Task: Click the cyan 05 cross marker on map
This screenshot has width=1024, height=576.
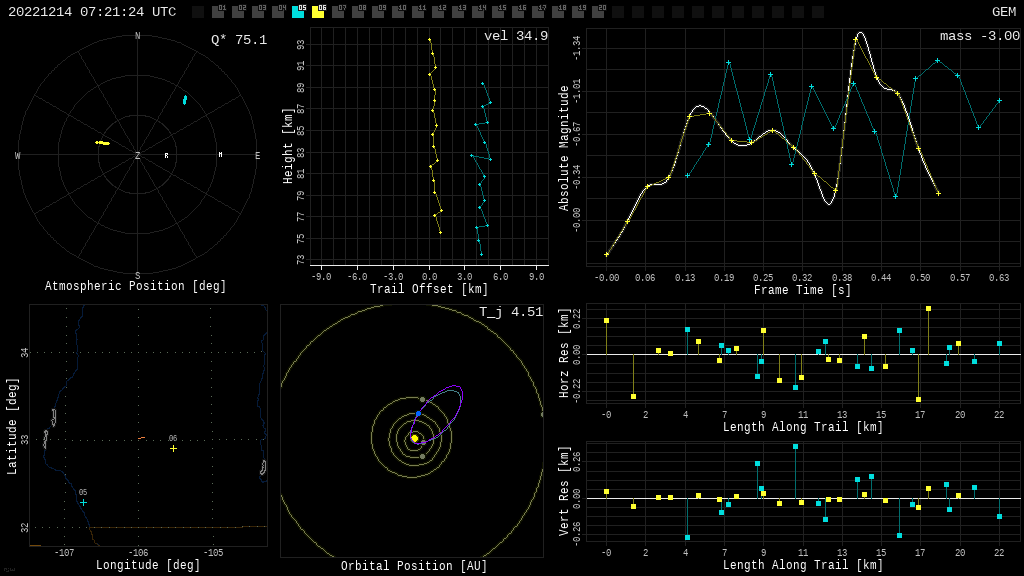Action: point(83,502)
